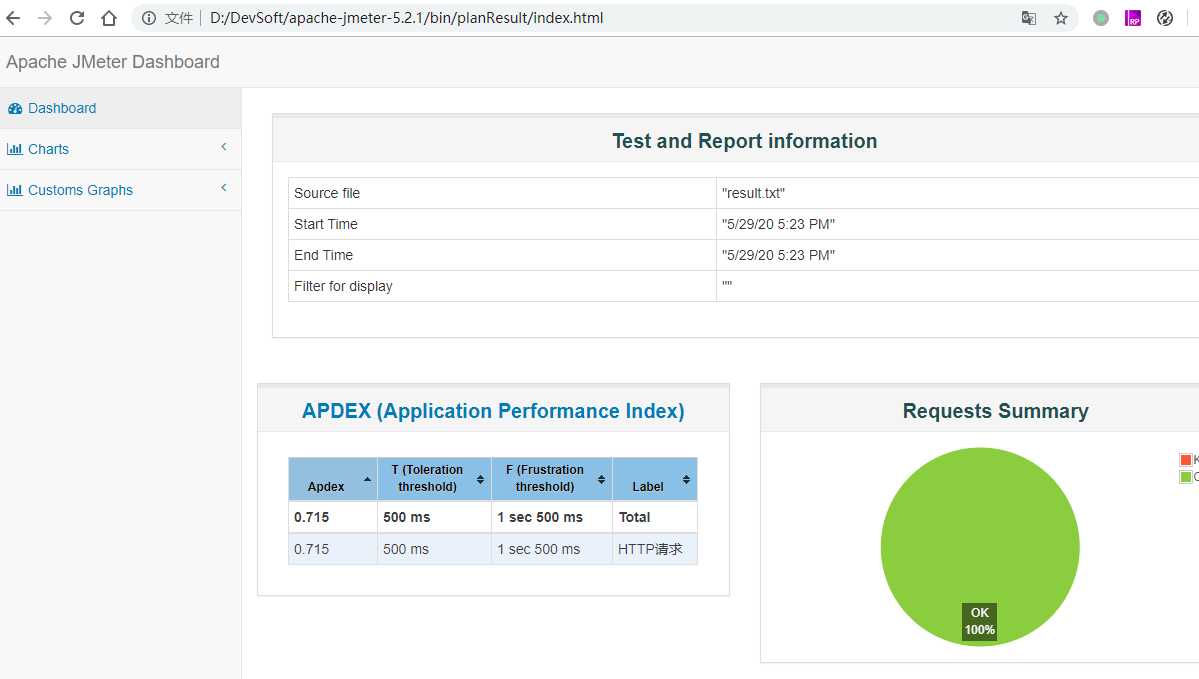
Task: Sort by F (Frustration threshold) arrows
Action: (601, 479)
